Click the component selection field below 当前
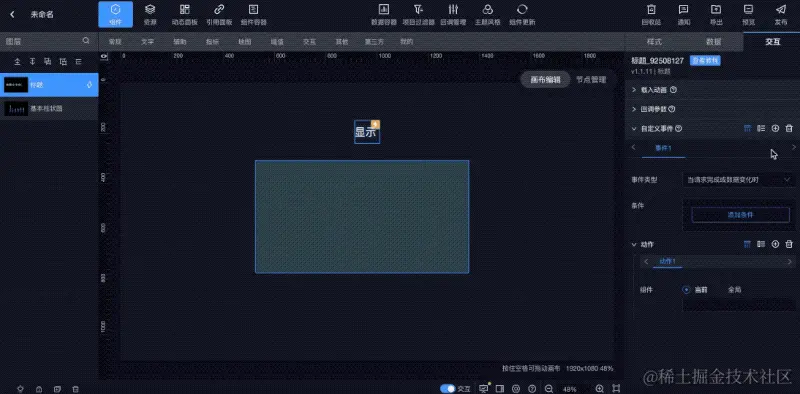The image size is (800, 394). click(x=739, y=305)
